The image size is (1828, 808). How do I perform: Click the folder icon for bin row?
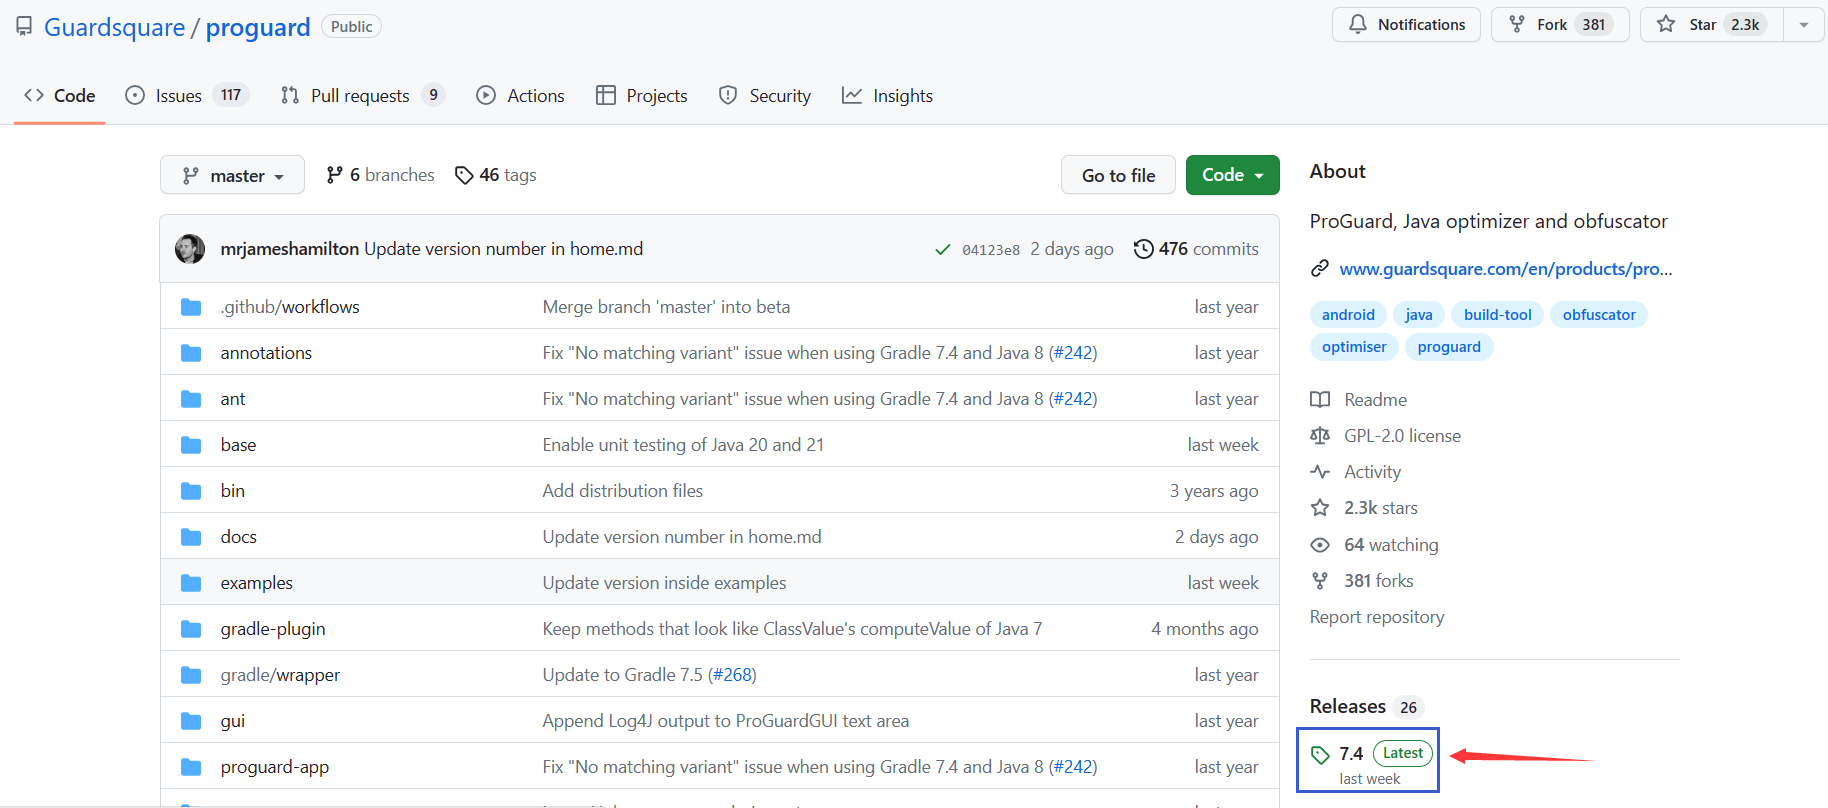pos(191,491)
